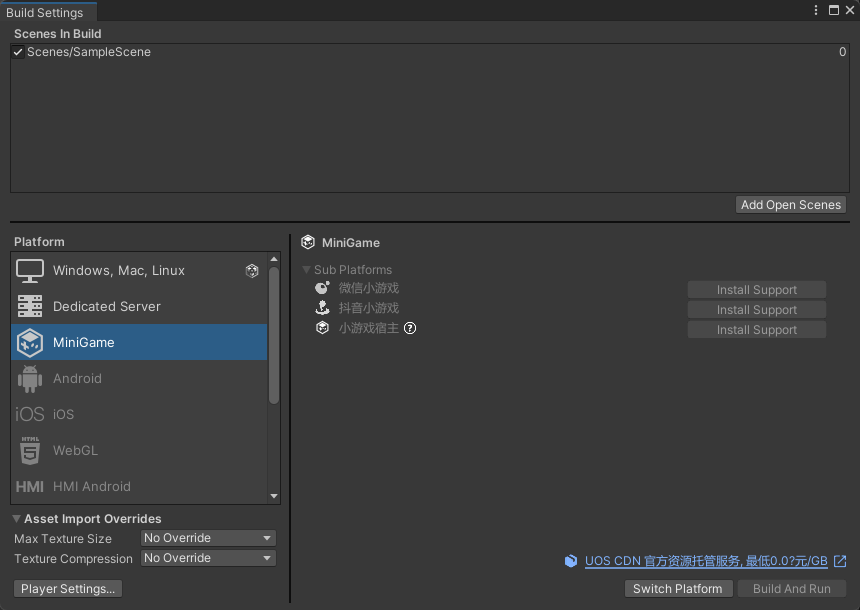Screen dimensions: 860x610
Task: Collapse the Sub Platforms section
Action: [x=307, y=270]
